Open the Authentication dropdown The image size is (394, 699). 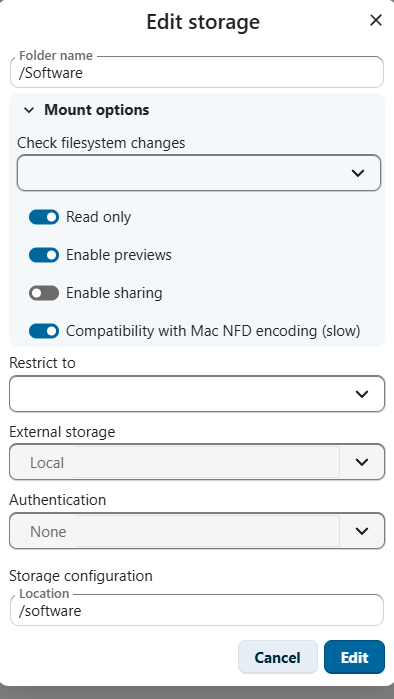point(197,530)
